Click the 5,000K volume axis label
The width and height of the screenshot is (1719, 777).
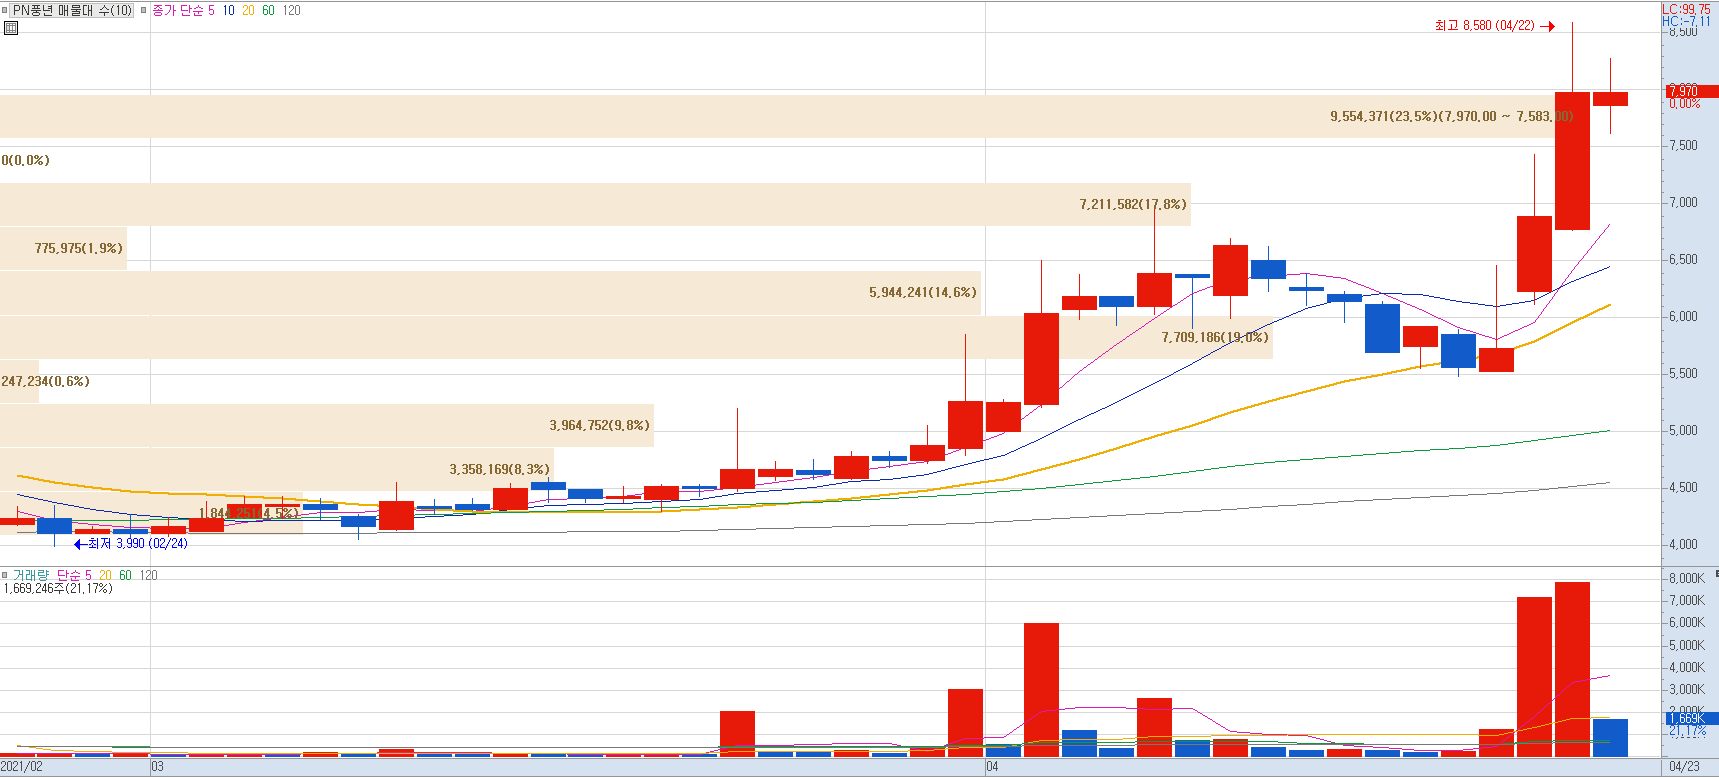tap(1687, 645)
